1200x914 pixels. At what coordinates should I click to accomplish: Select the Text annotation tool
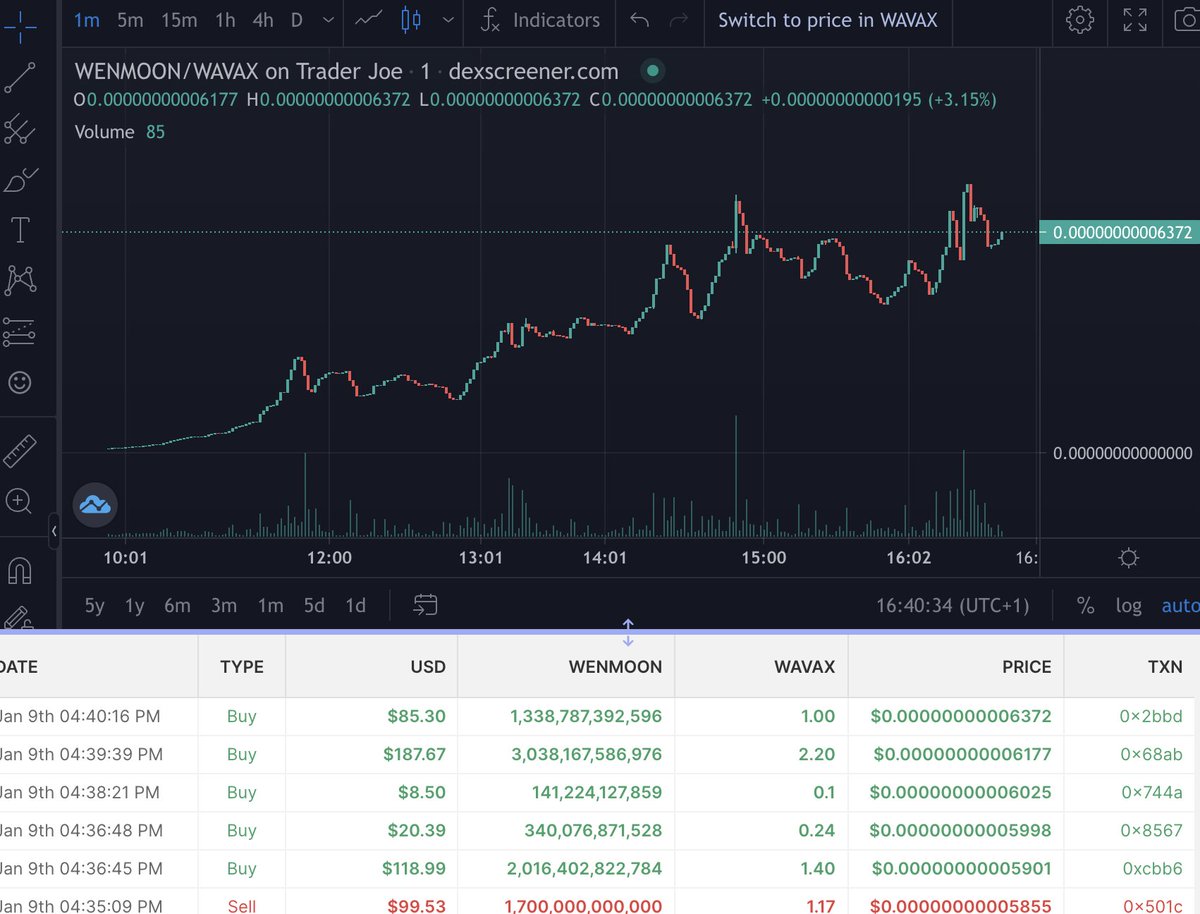(19, 230)
